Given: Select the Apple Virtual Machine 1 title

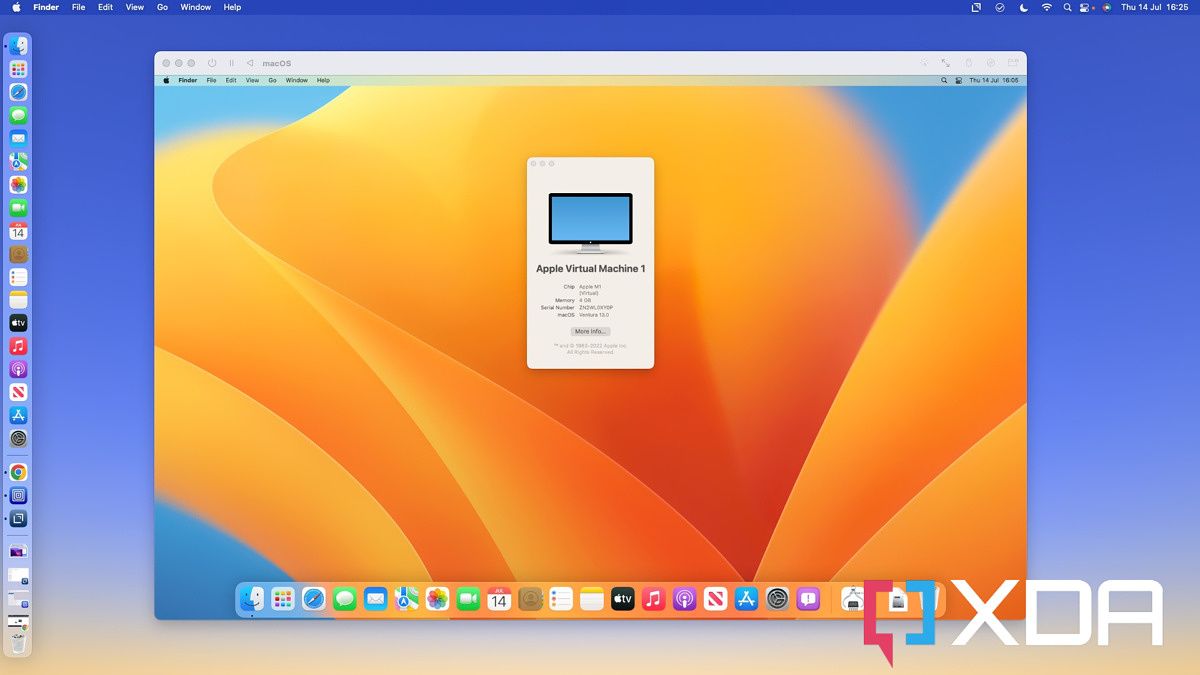Looking at the screenshot, I should pyautogui.click(x=591, y=269).
